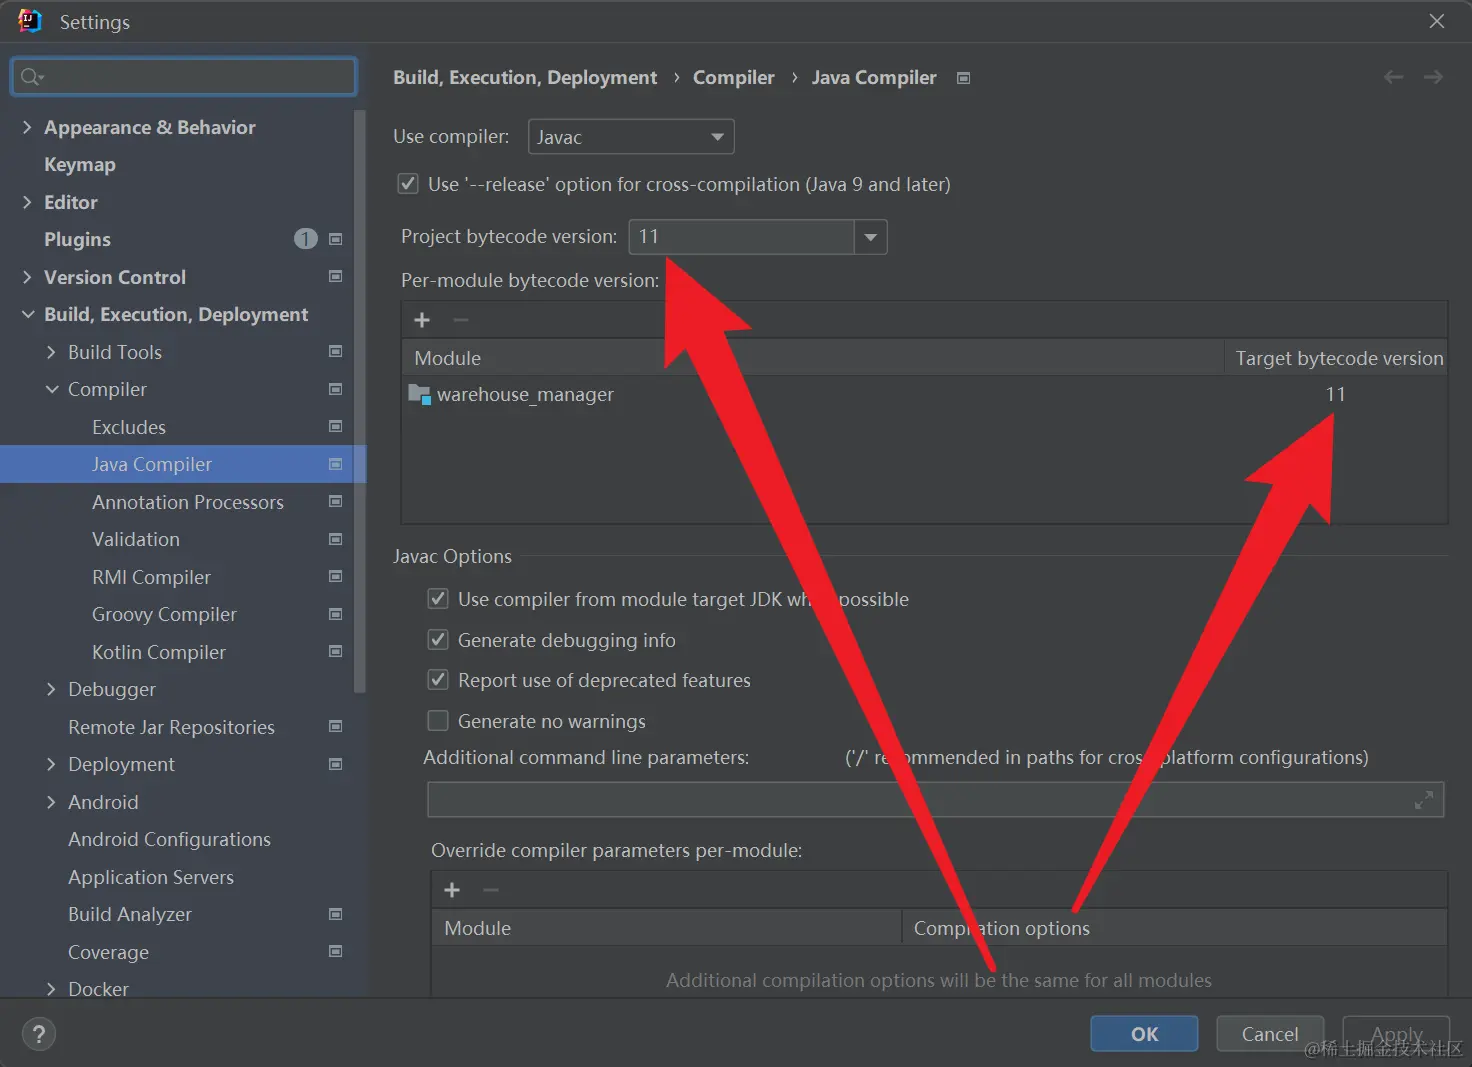The width and height of the screenshot is (1472, 1067).
Task: Expand the Build Tools node
Action: (51, 352)
